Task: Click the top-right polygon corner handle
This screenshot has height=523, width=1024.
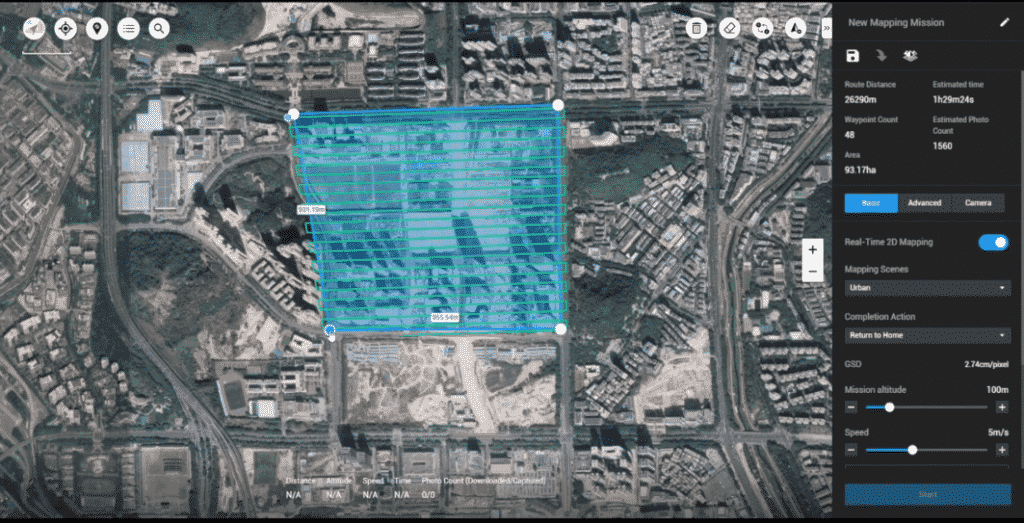Action: pos(558,104)
